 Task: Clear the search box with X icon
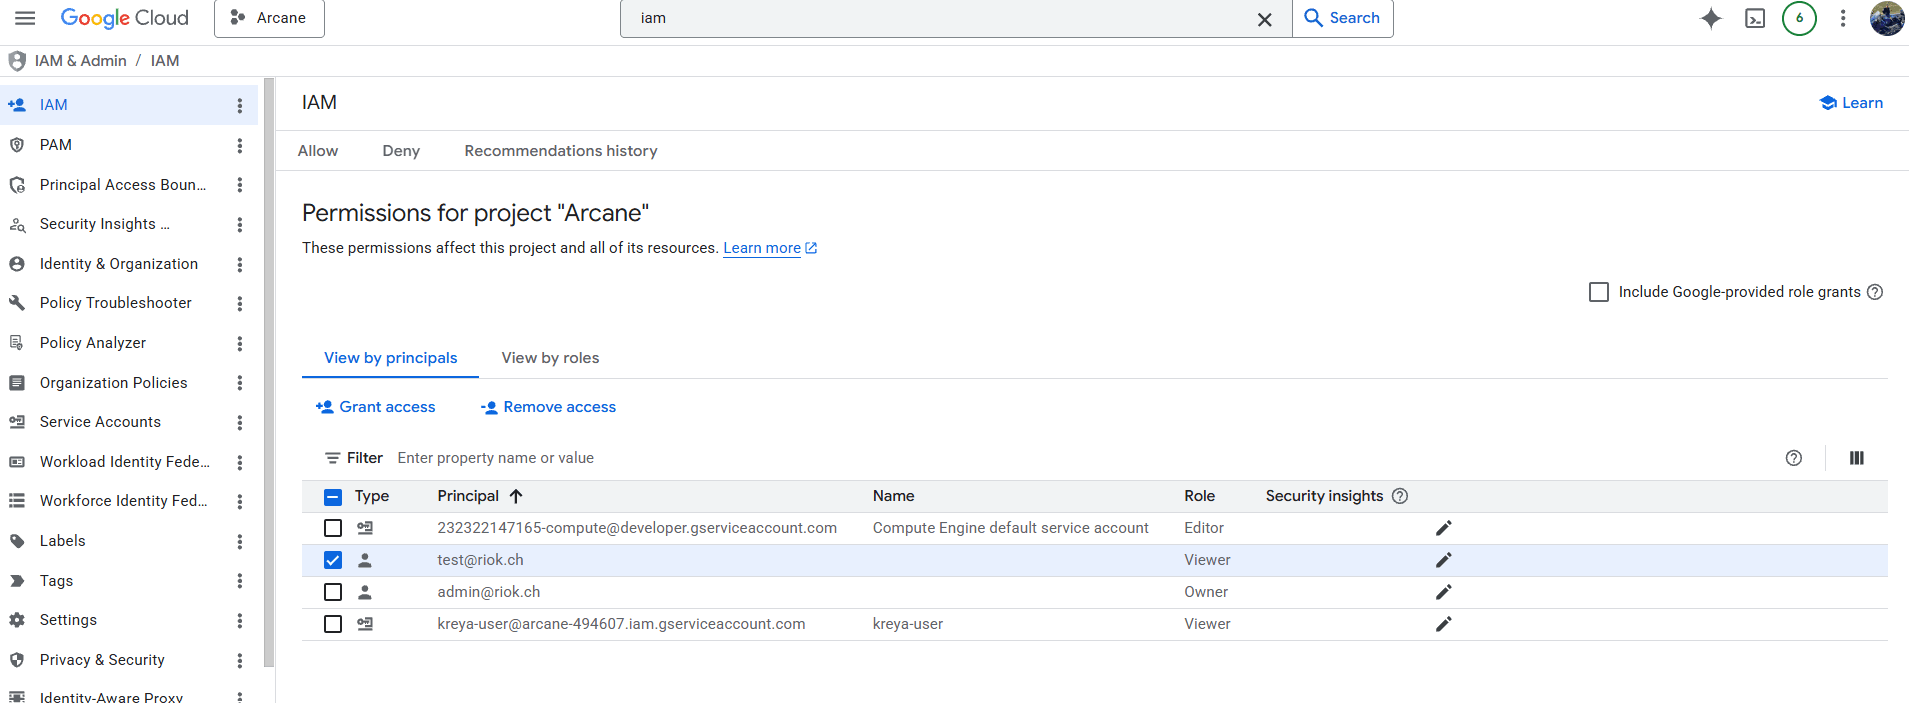[1264, 19]
